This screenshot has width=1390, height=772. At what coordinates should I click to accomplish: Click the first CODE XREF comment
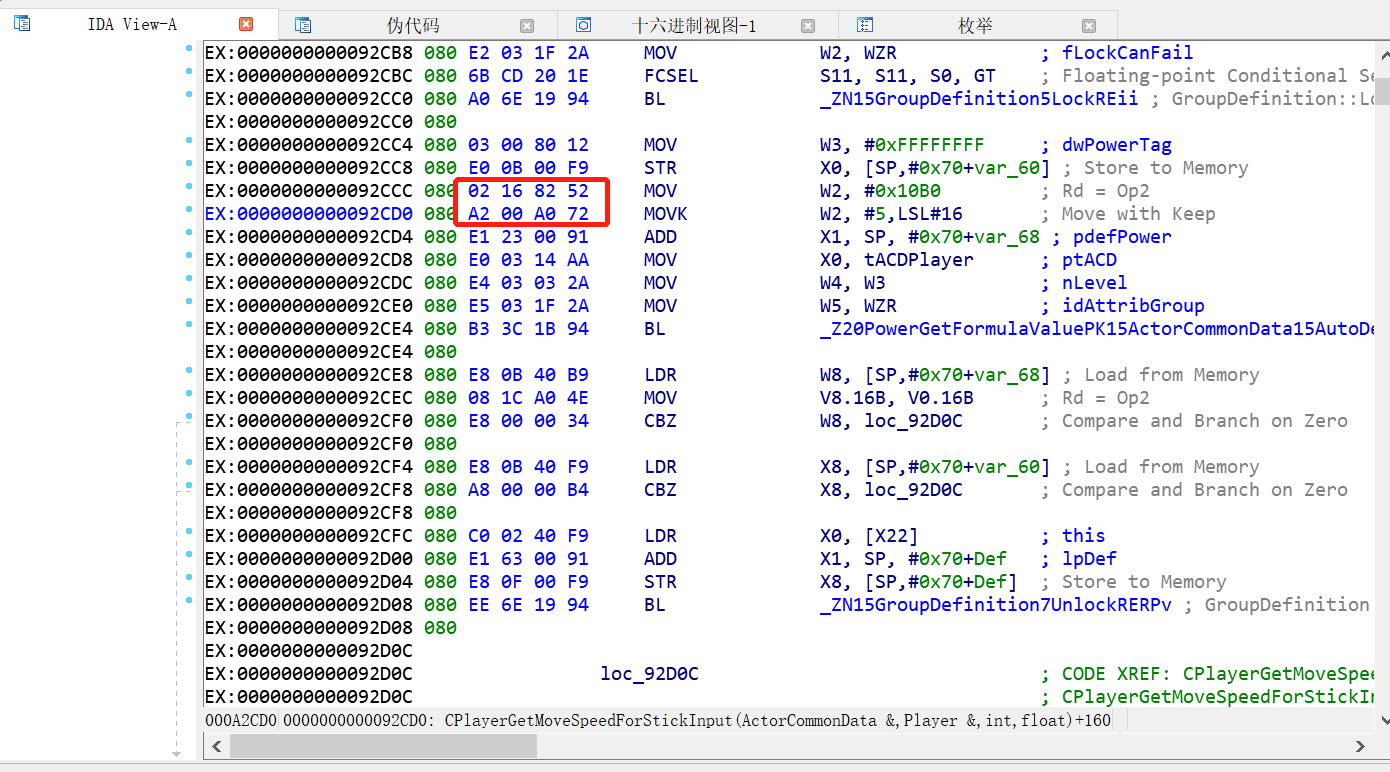1210,674
